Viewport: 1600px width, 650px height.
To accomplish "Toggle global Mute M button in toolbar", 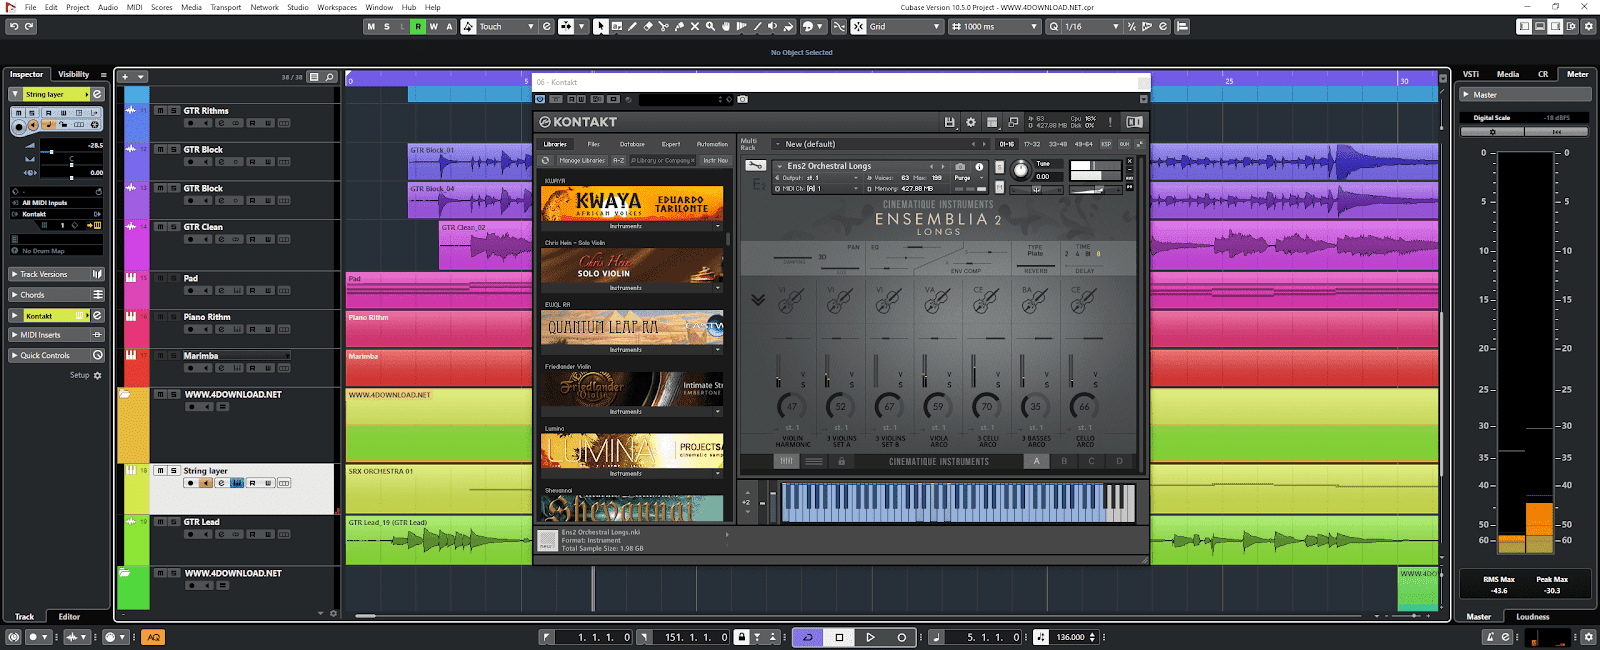I will pos(371,27).
